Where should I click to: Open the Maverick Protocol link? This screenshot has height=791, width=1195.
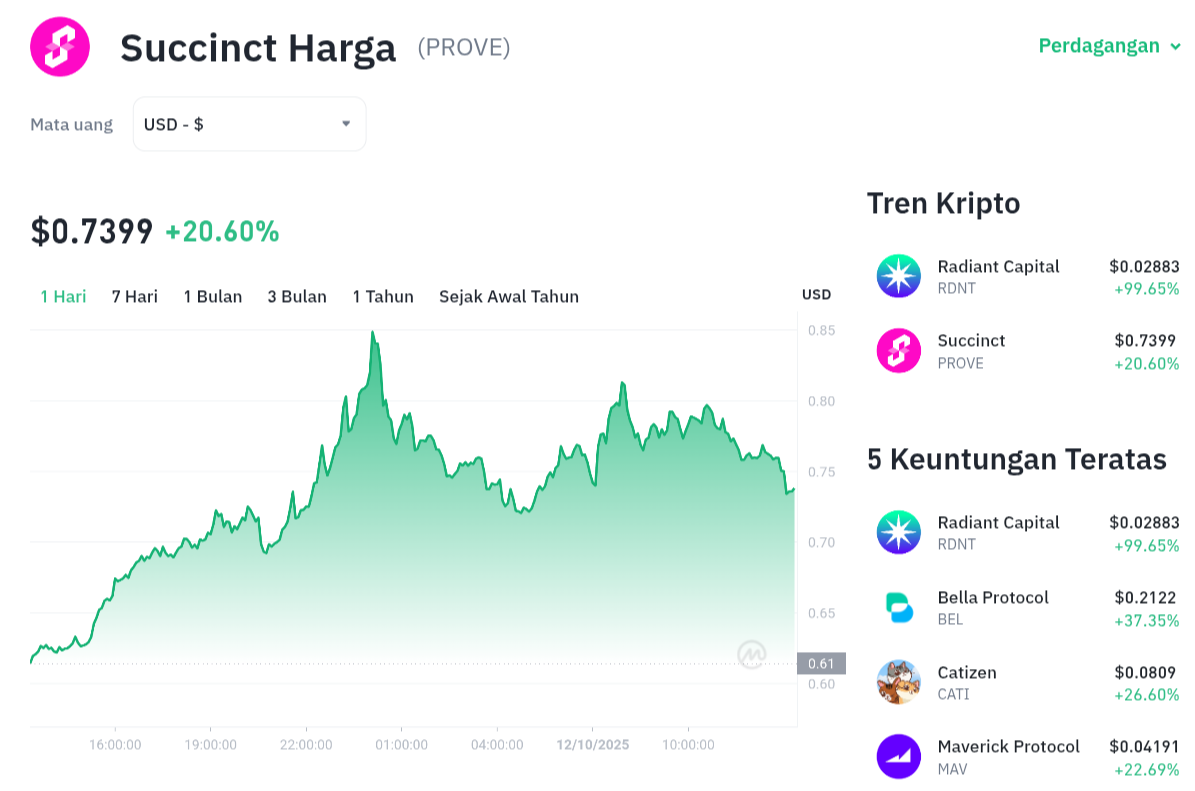1008,746
